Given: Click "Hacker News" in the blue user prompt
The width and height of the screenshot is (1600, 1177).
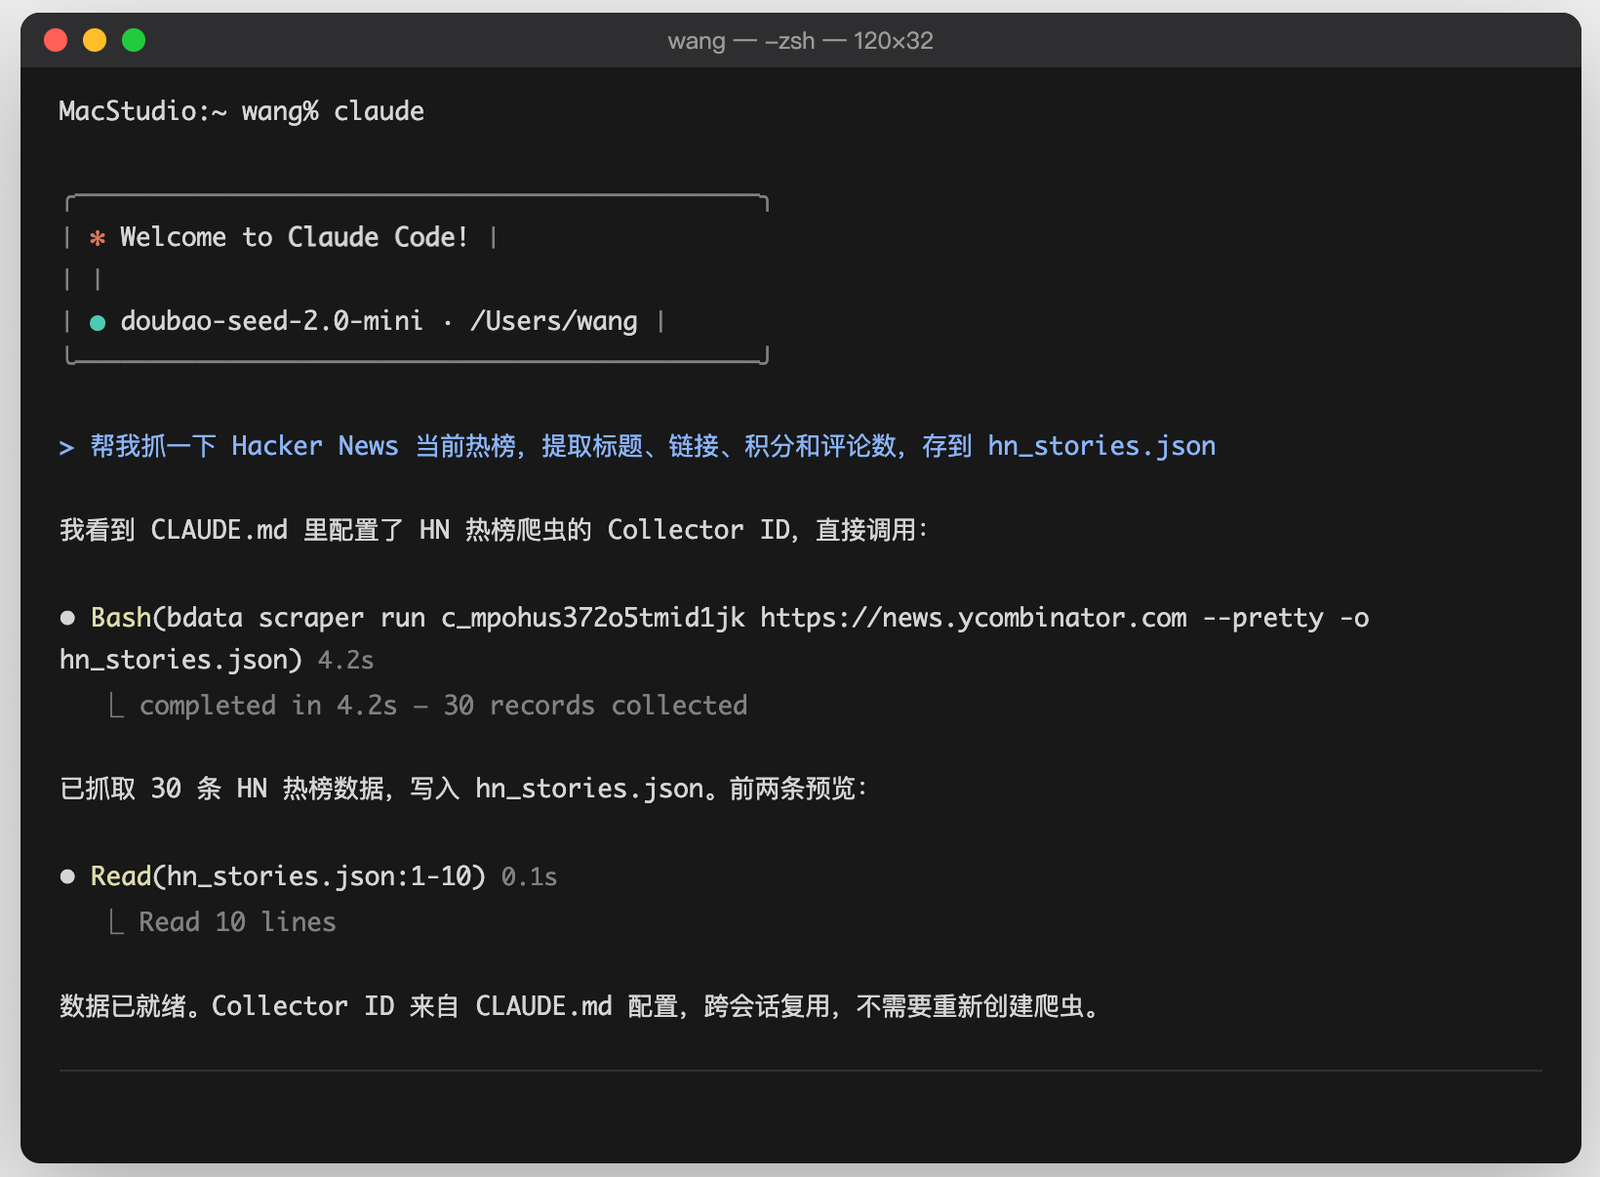Looking at the screenshot, I should [x=315, y=446].
